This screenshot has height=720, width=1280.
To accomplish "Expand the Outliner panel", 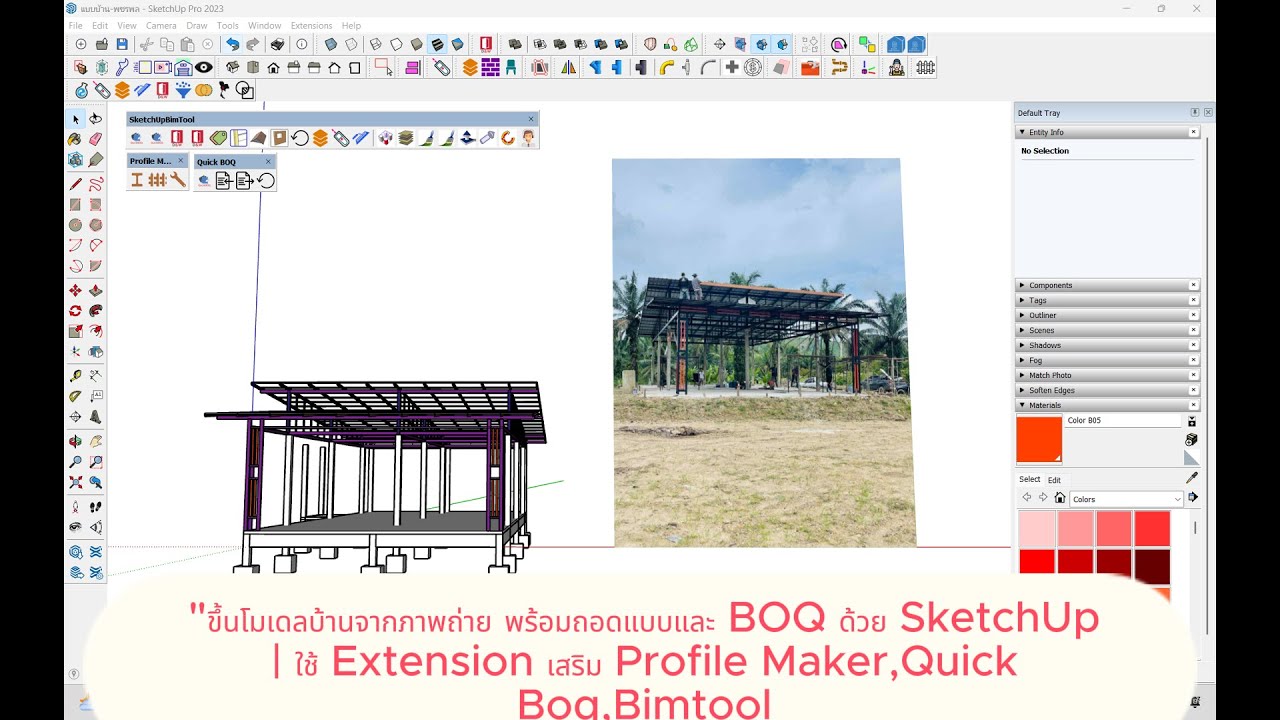I will [x=1108, y=315].
